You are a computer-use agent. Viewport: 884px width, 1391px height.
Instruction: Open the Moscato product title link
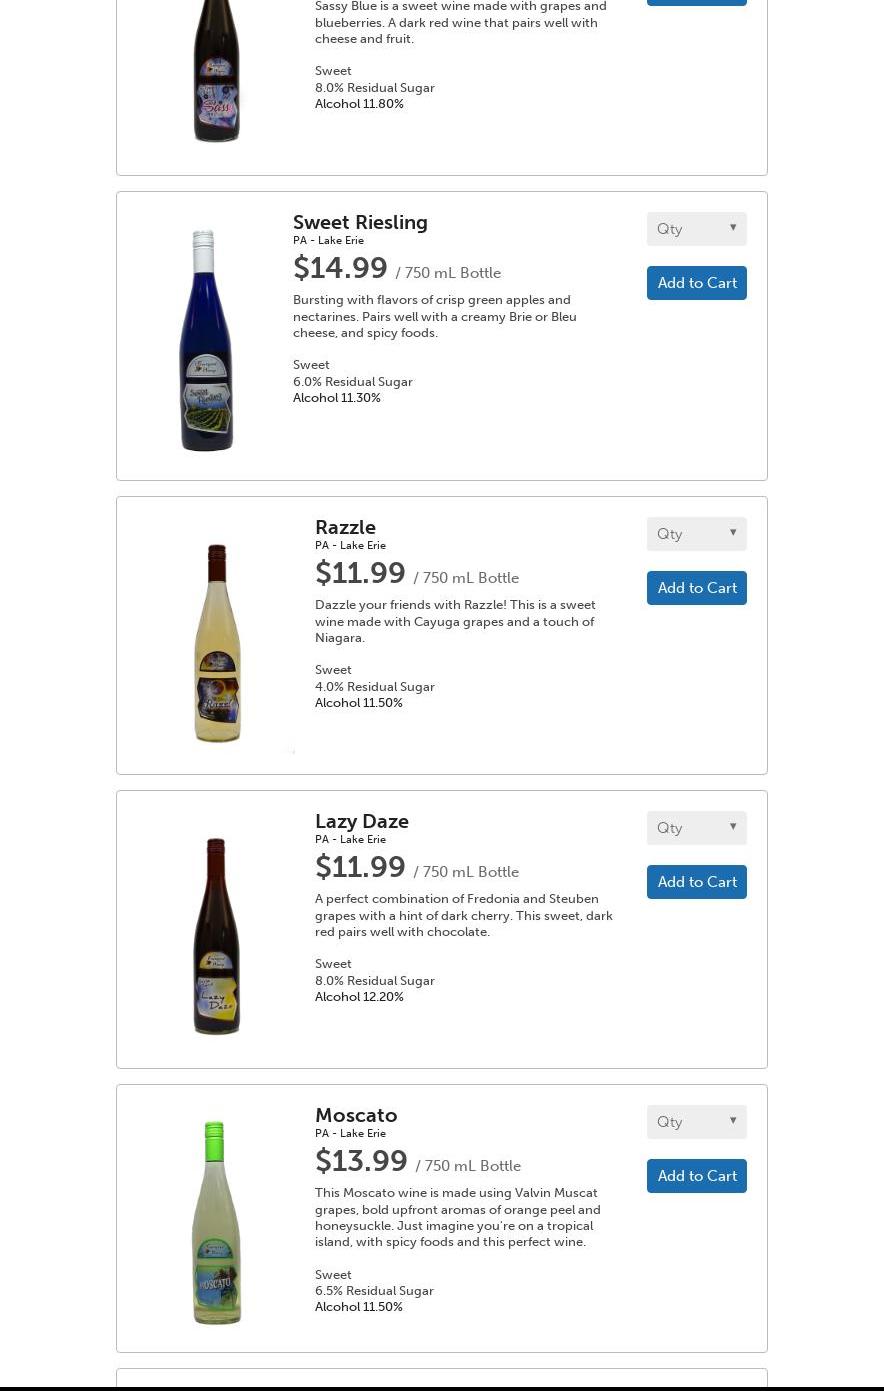[x=356, y=1115]
